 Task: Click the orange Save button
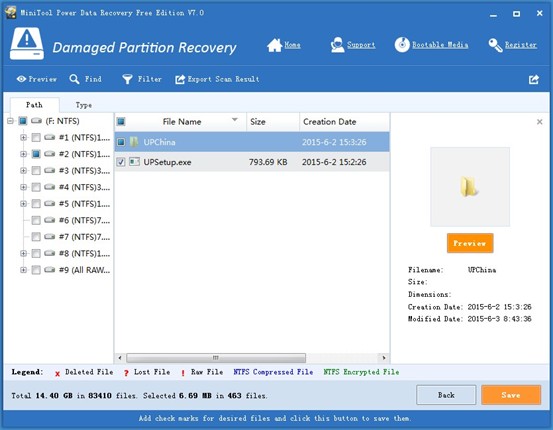511,395
